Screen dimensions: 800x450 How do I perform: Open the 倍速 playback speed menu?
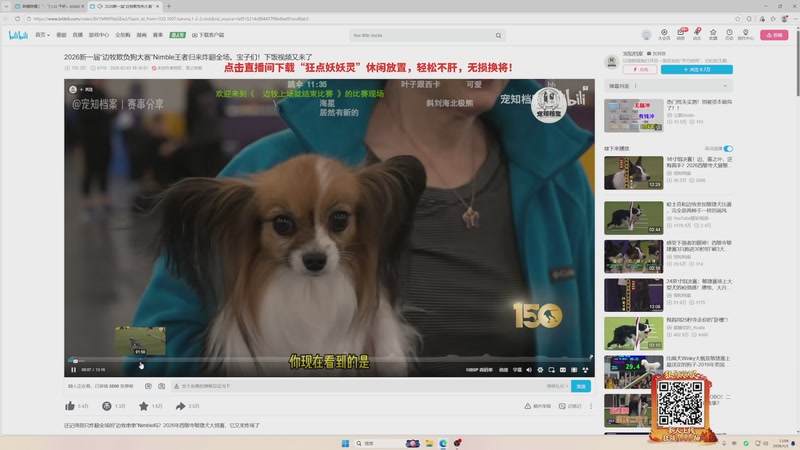point(504,369)
